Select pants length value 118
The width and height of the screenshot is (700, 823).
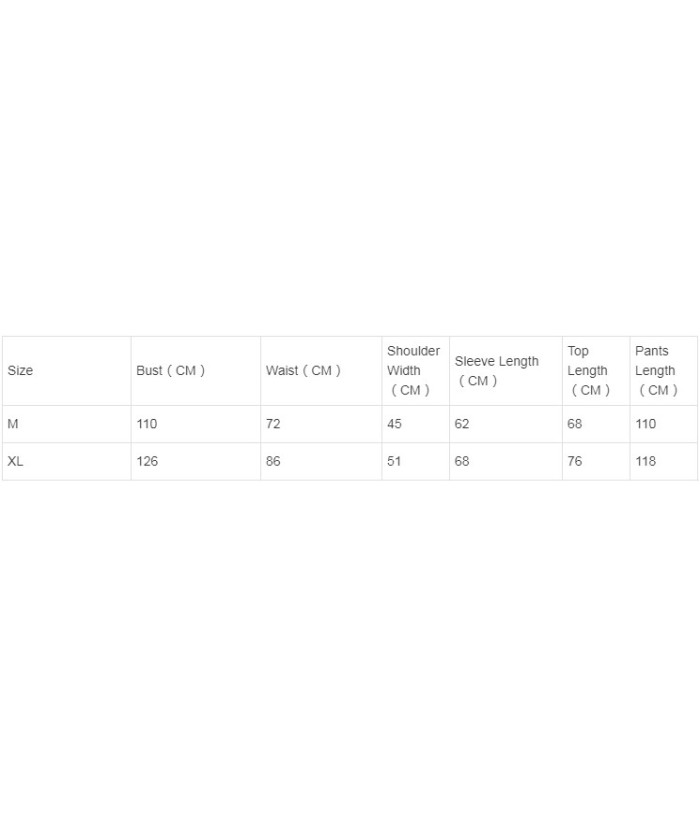pos(645,461)
